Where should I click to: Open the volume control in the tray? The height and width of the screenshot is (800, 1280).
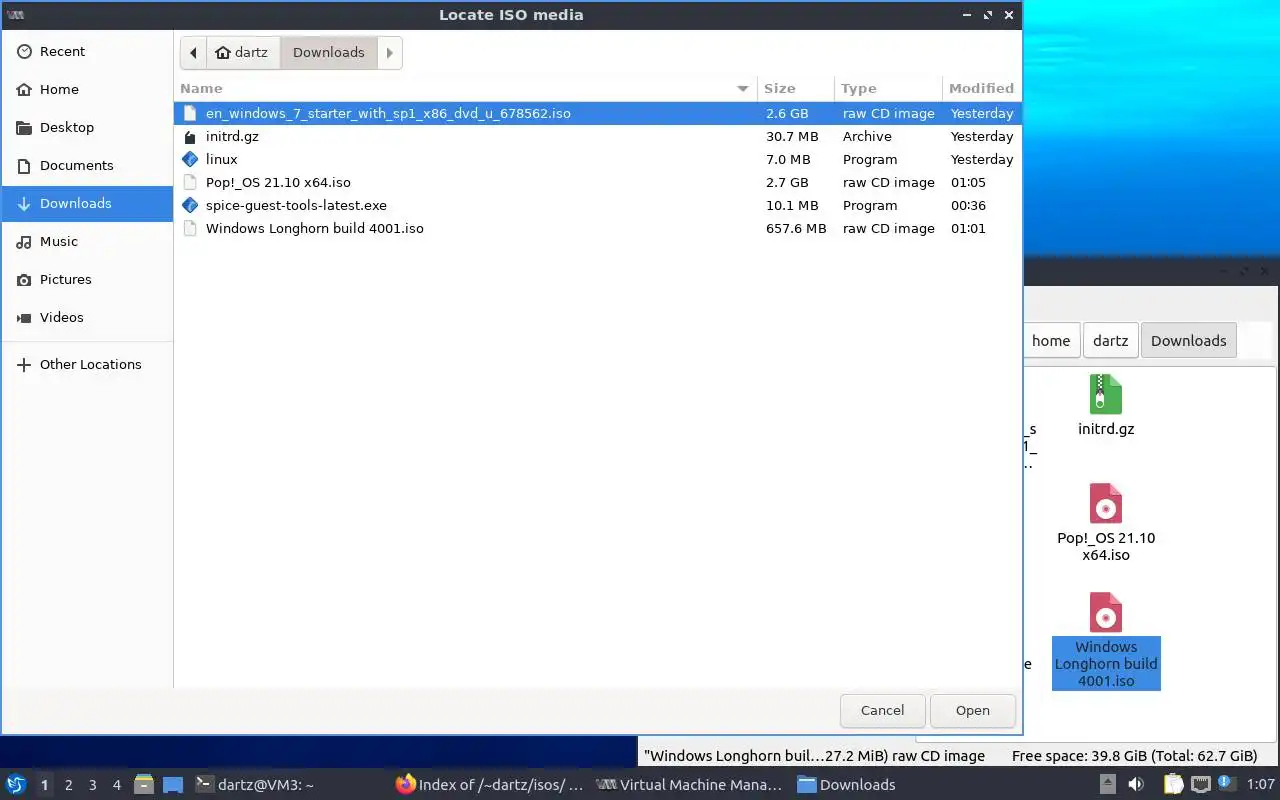(1136, 785)
